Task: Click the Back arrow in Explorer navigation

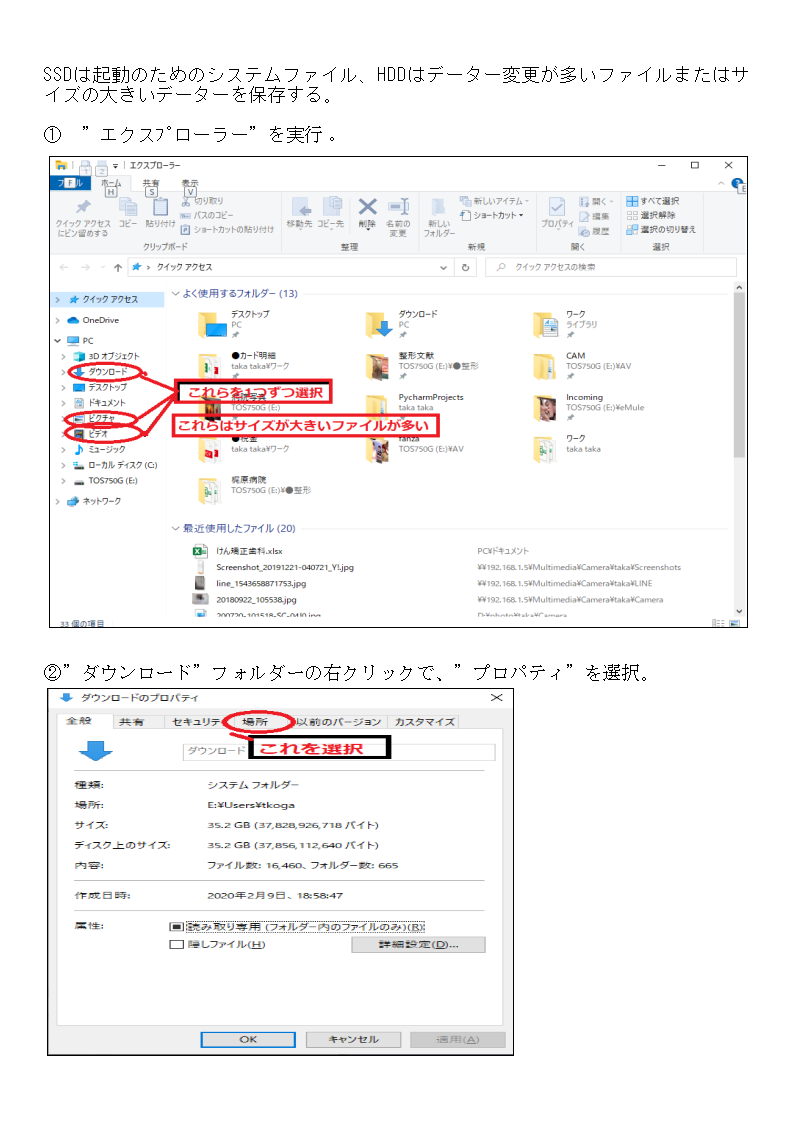Action: coord(64,267)
